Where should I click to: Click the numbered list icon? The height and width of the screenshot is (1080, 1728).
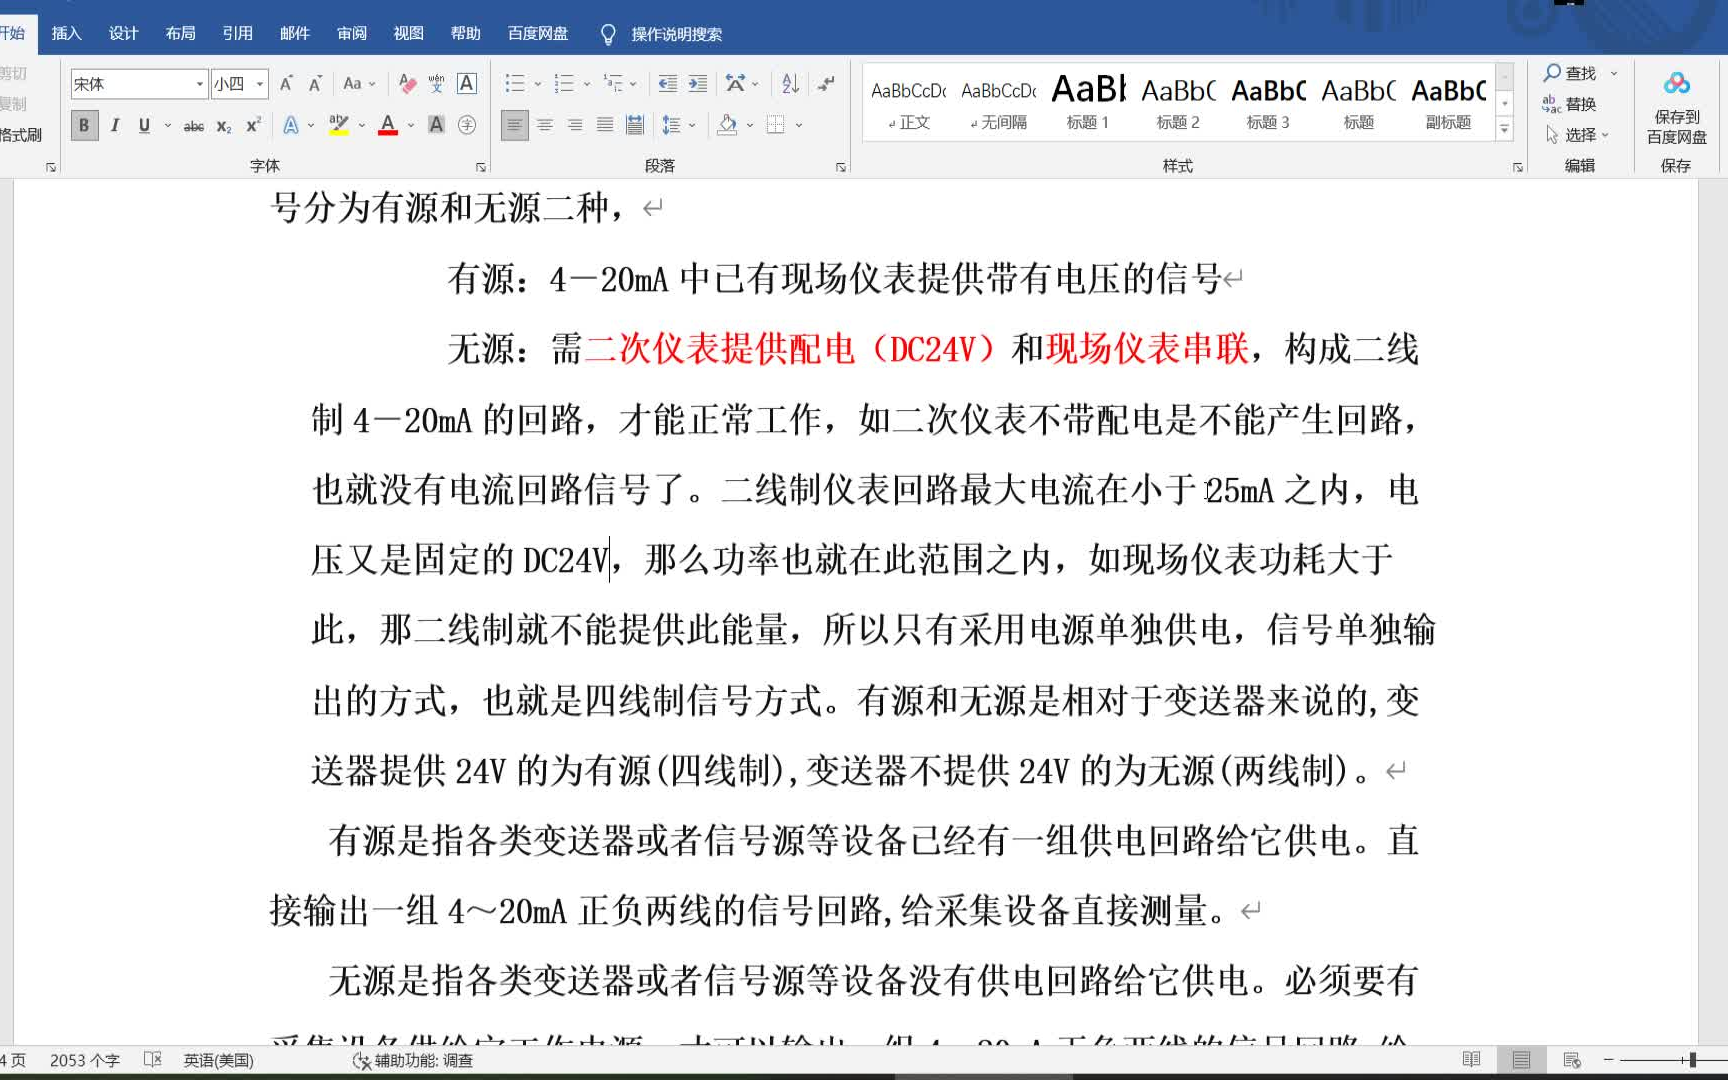[x=564, y=84]
